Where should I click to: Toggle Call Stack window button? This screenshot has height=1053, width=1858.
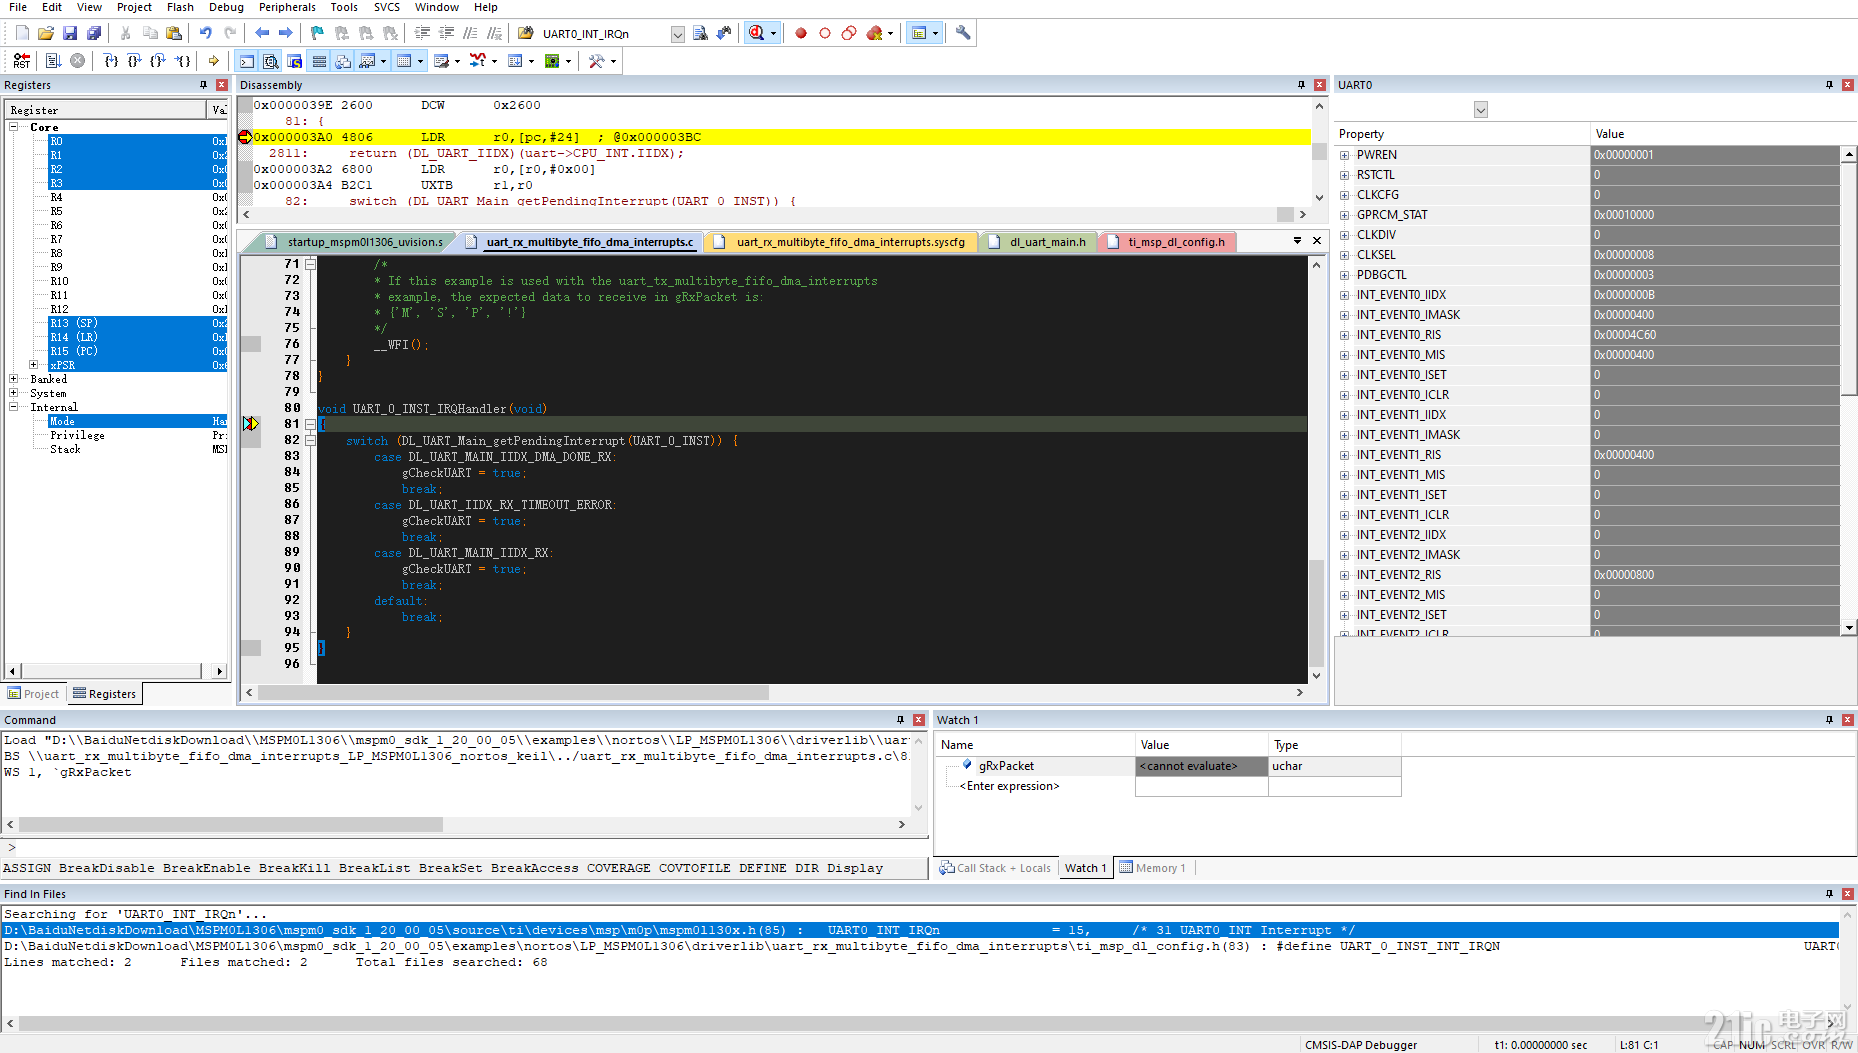point(343,61)
